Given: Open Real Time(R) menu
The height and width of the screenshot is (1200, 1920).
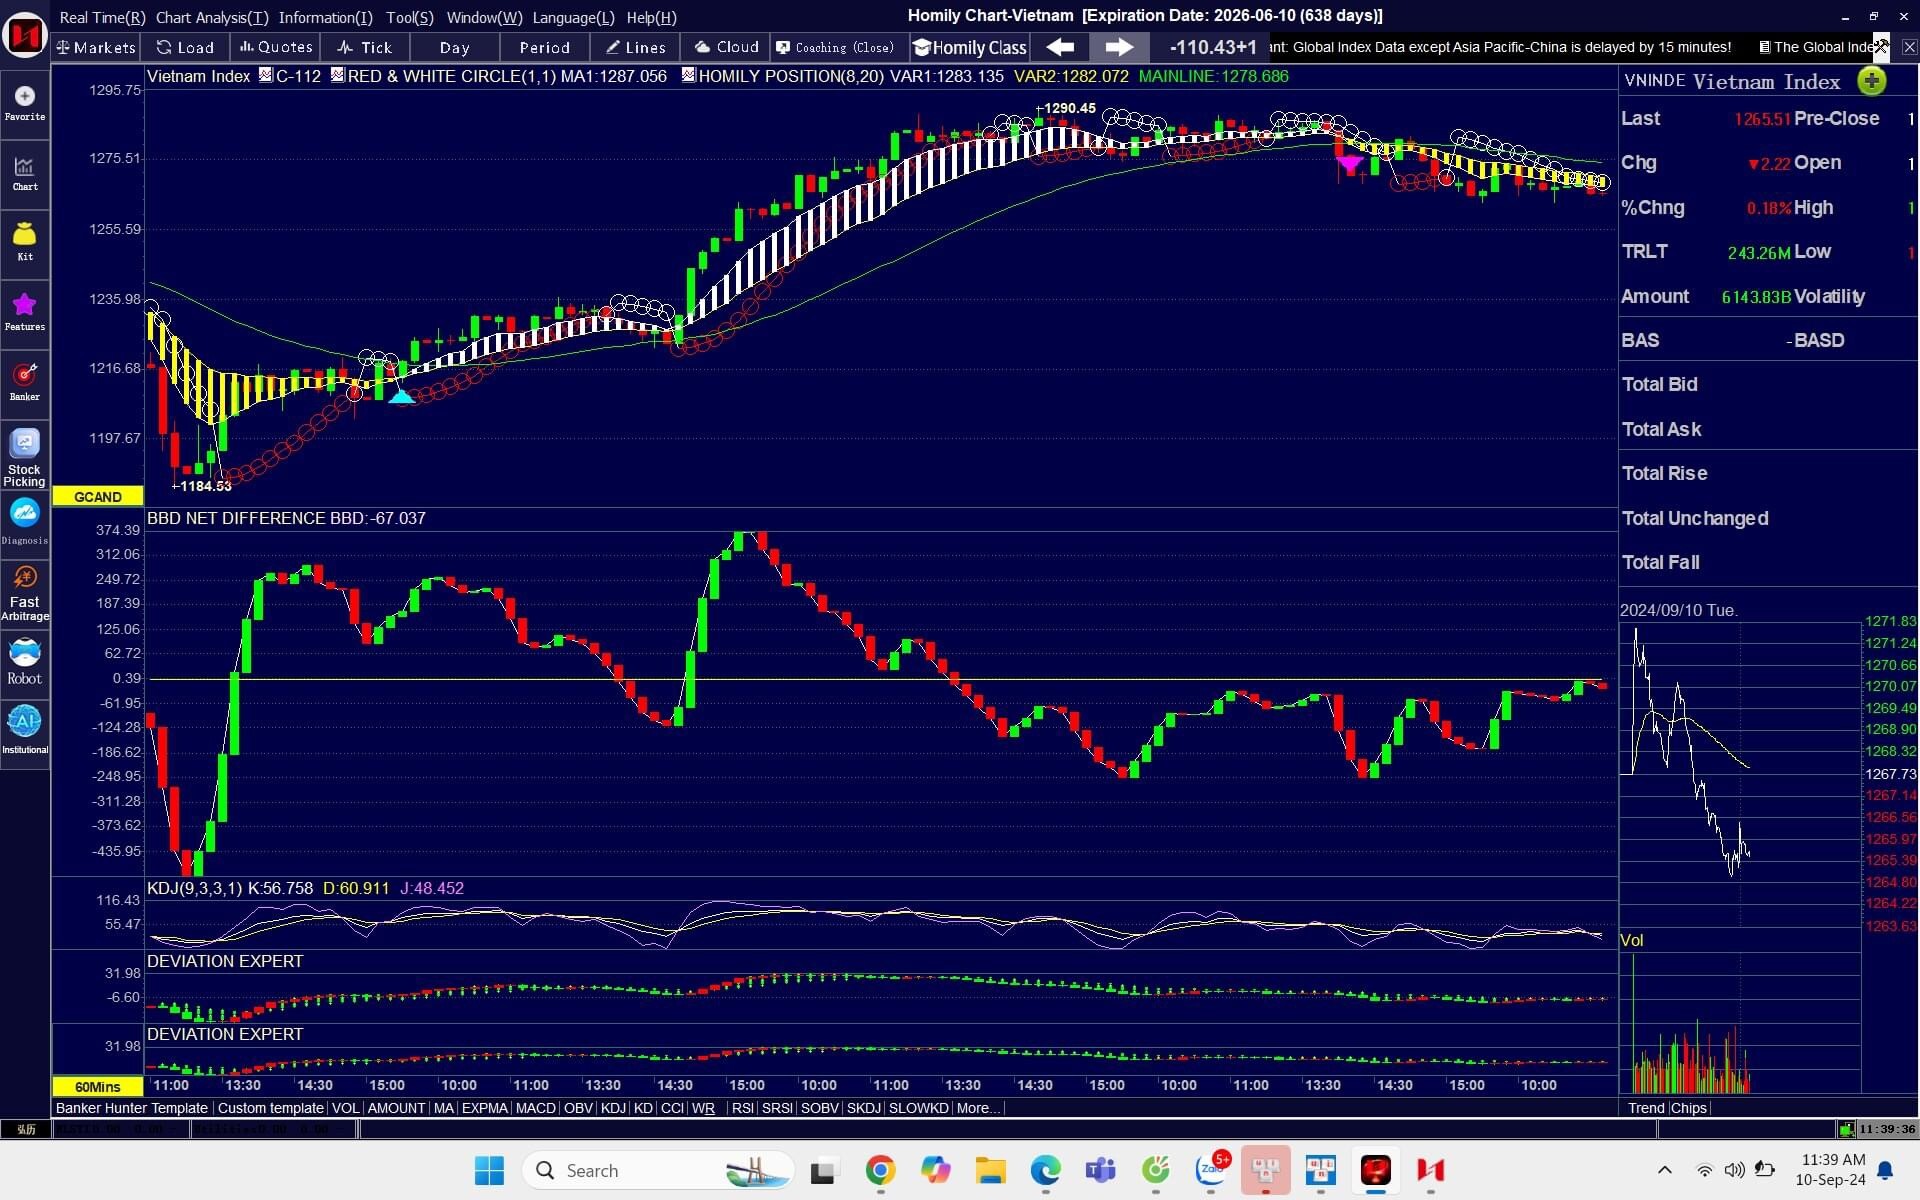Looking at the screenshot, I should click(102, 17).
